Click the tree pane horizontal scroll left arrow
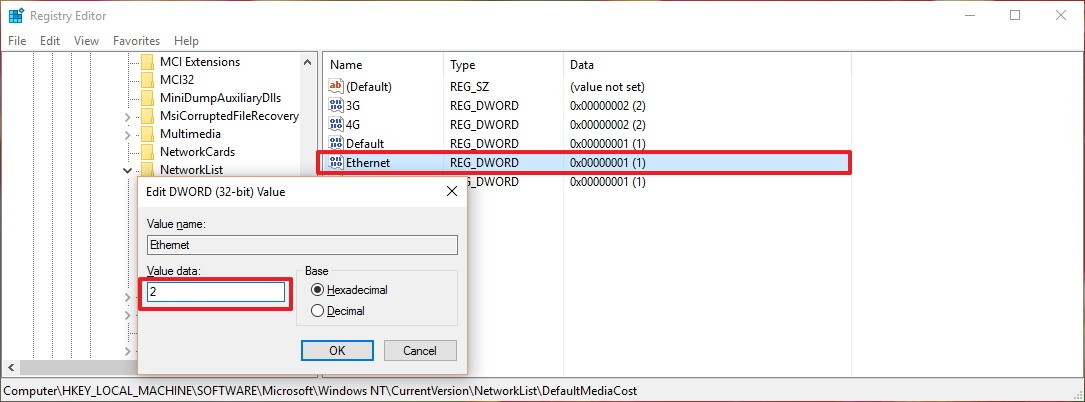The height and width of the screenshot is (402, 1085). [x=10, y=367]
